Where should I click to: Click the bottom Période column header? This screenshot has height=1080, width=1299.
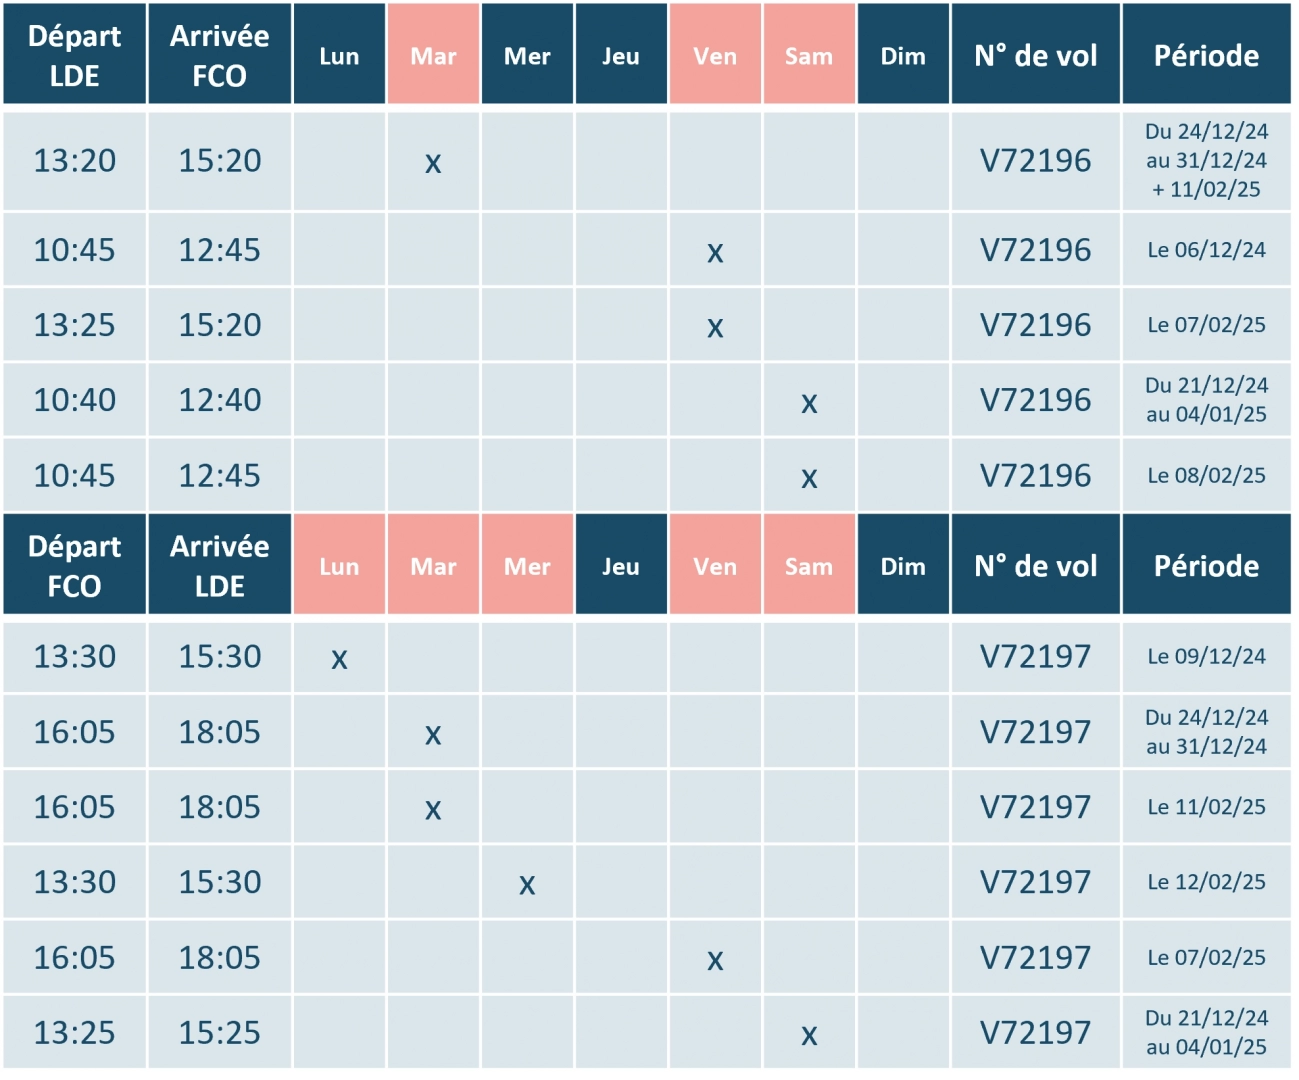pyautogui.click(x=1206, y=564)
